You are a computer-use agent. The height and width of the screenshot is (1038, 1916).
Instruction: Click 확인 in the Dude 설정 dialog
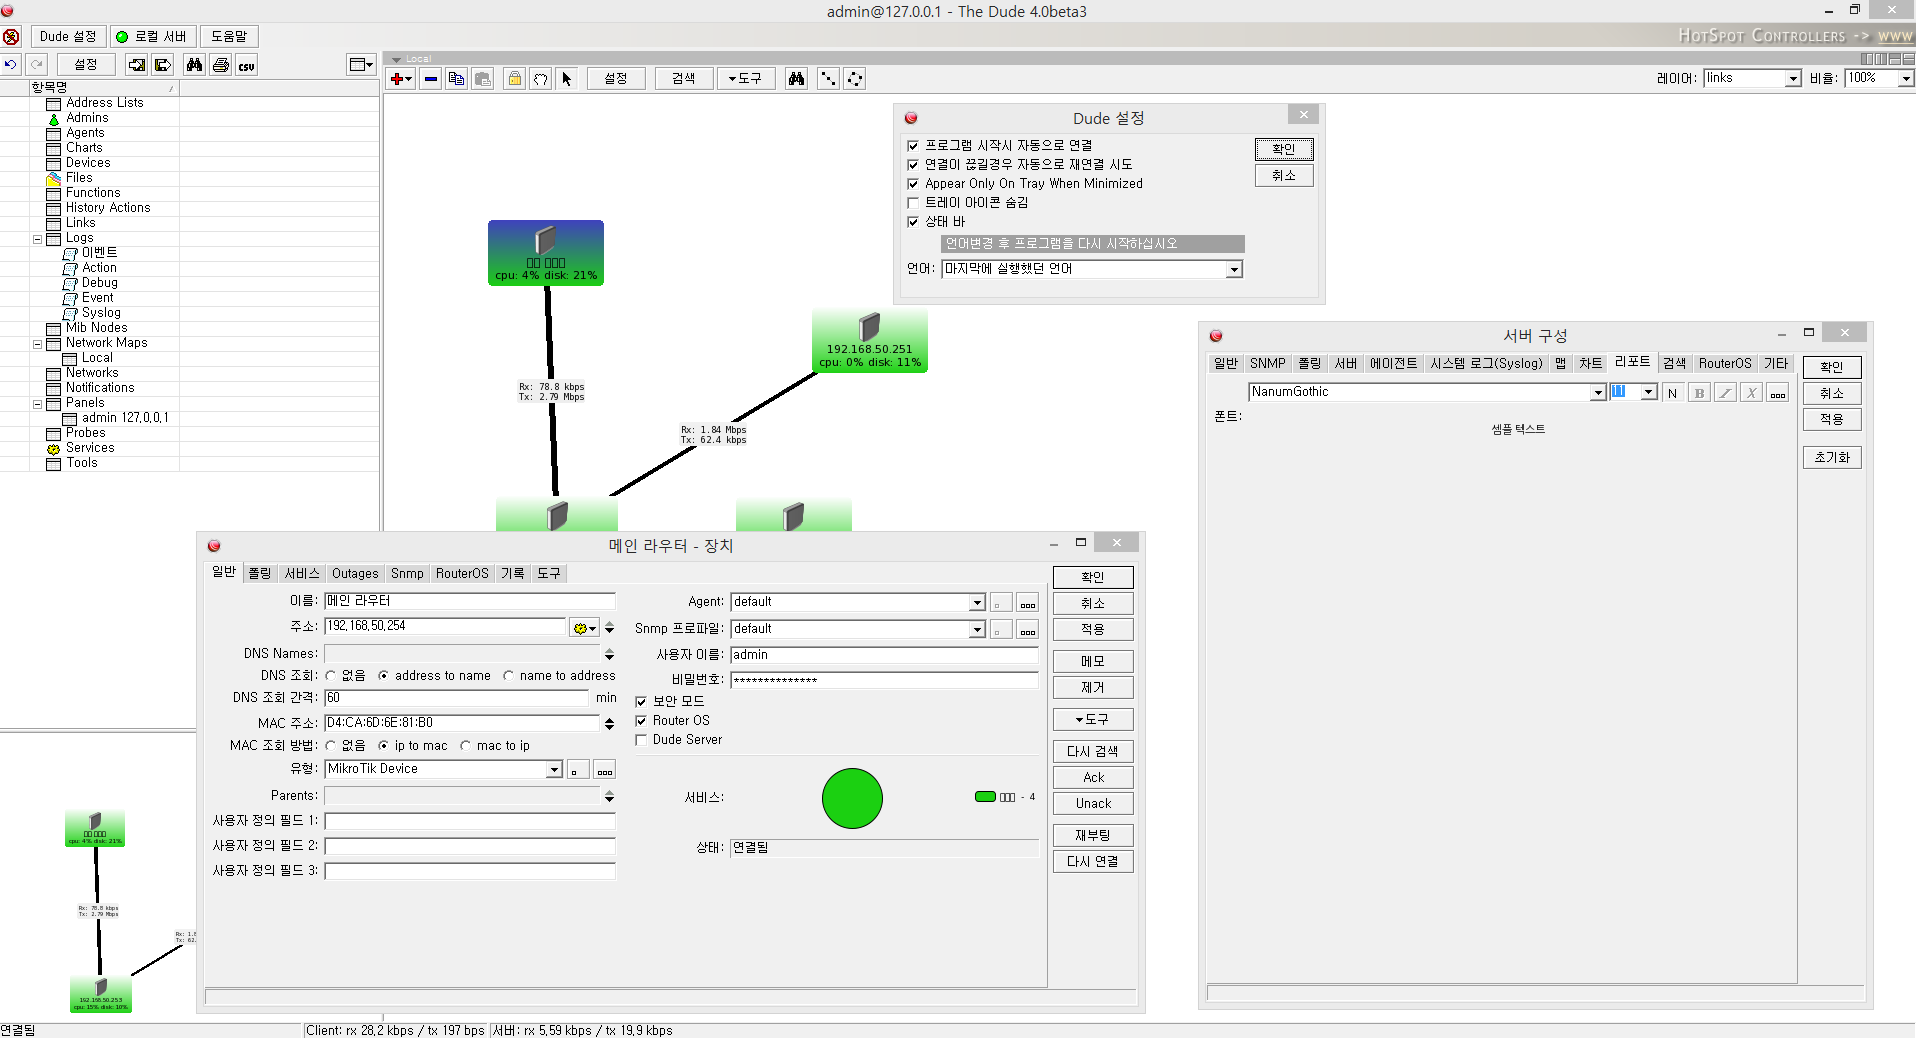(1284, 149)
